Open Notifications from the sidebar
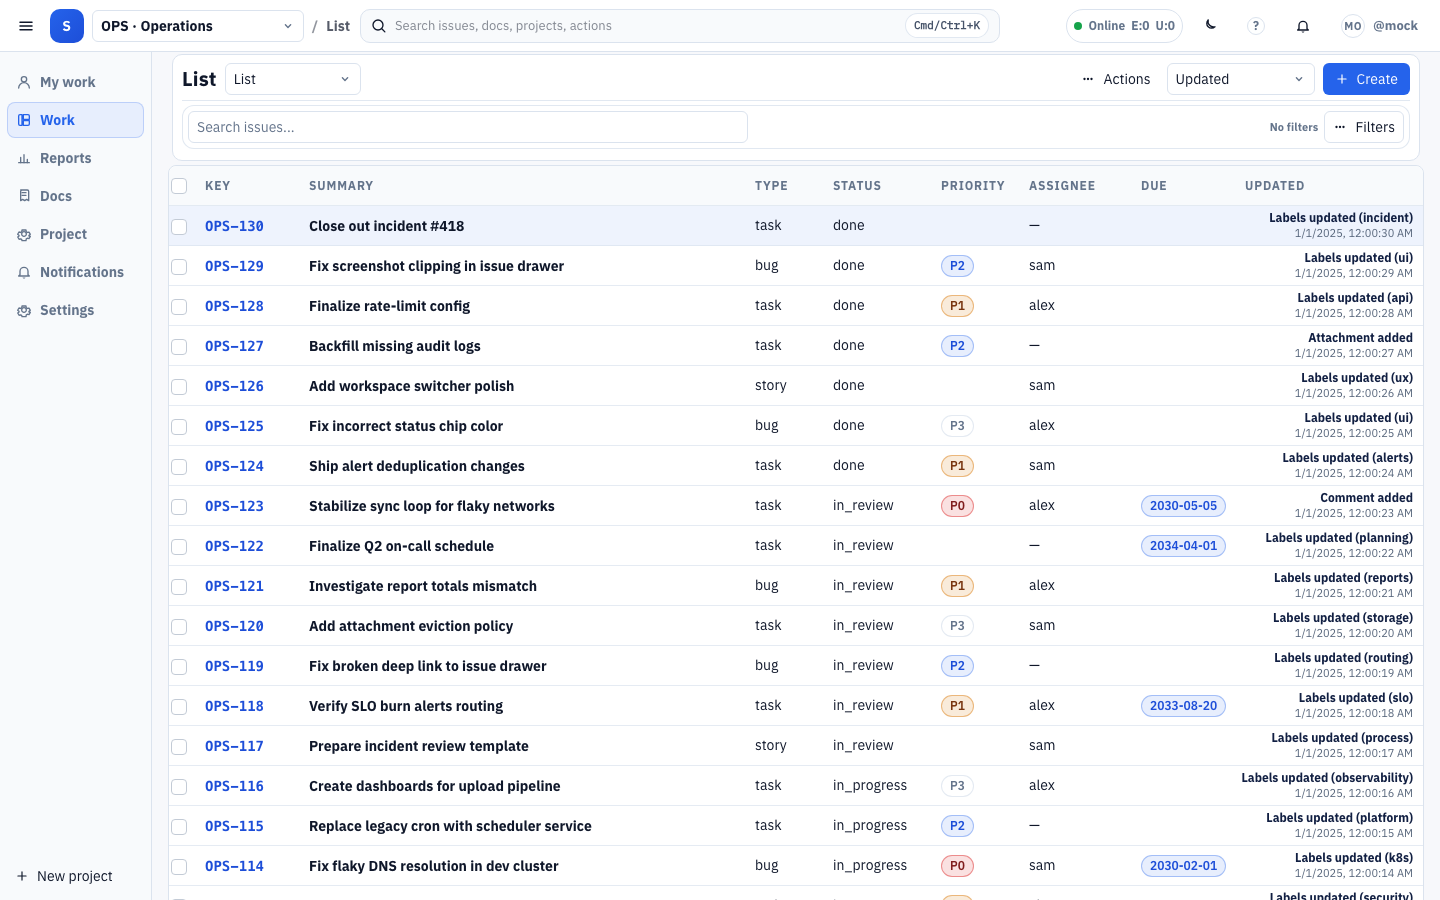The width and height of the screenshot is (1440, 900). click(81, 272)
